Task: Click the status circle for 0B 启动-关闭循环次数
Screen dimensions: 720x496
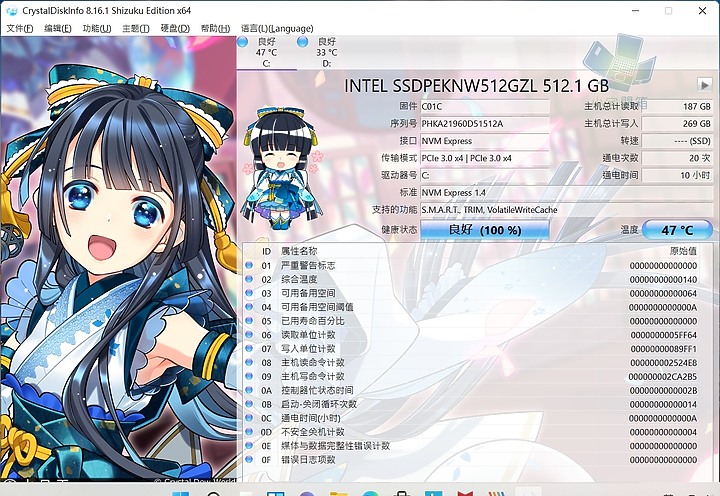Action: coord(249,404)
